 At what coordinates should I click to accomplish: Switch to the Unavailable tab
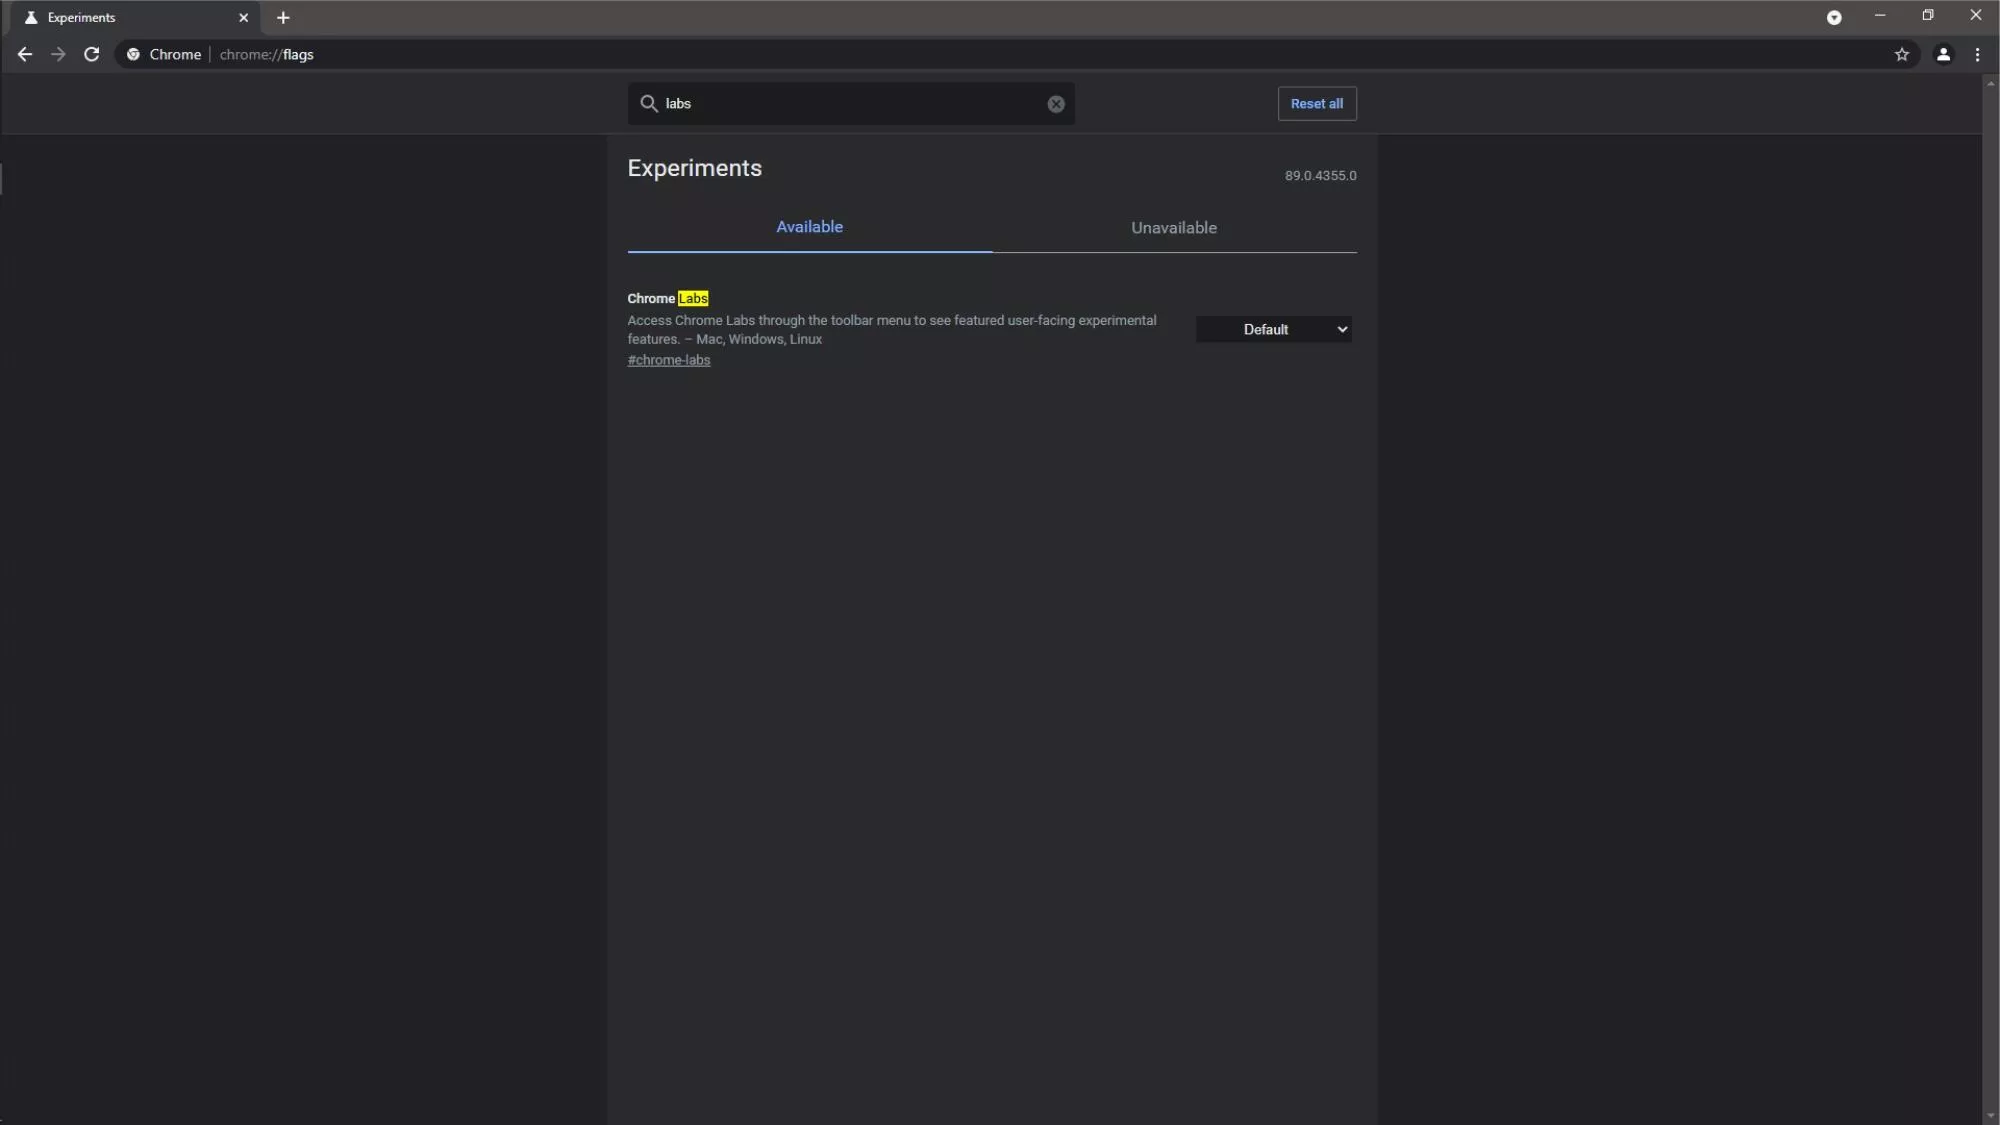(x=1174, y=228)
